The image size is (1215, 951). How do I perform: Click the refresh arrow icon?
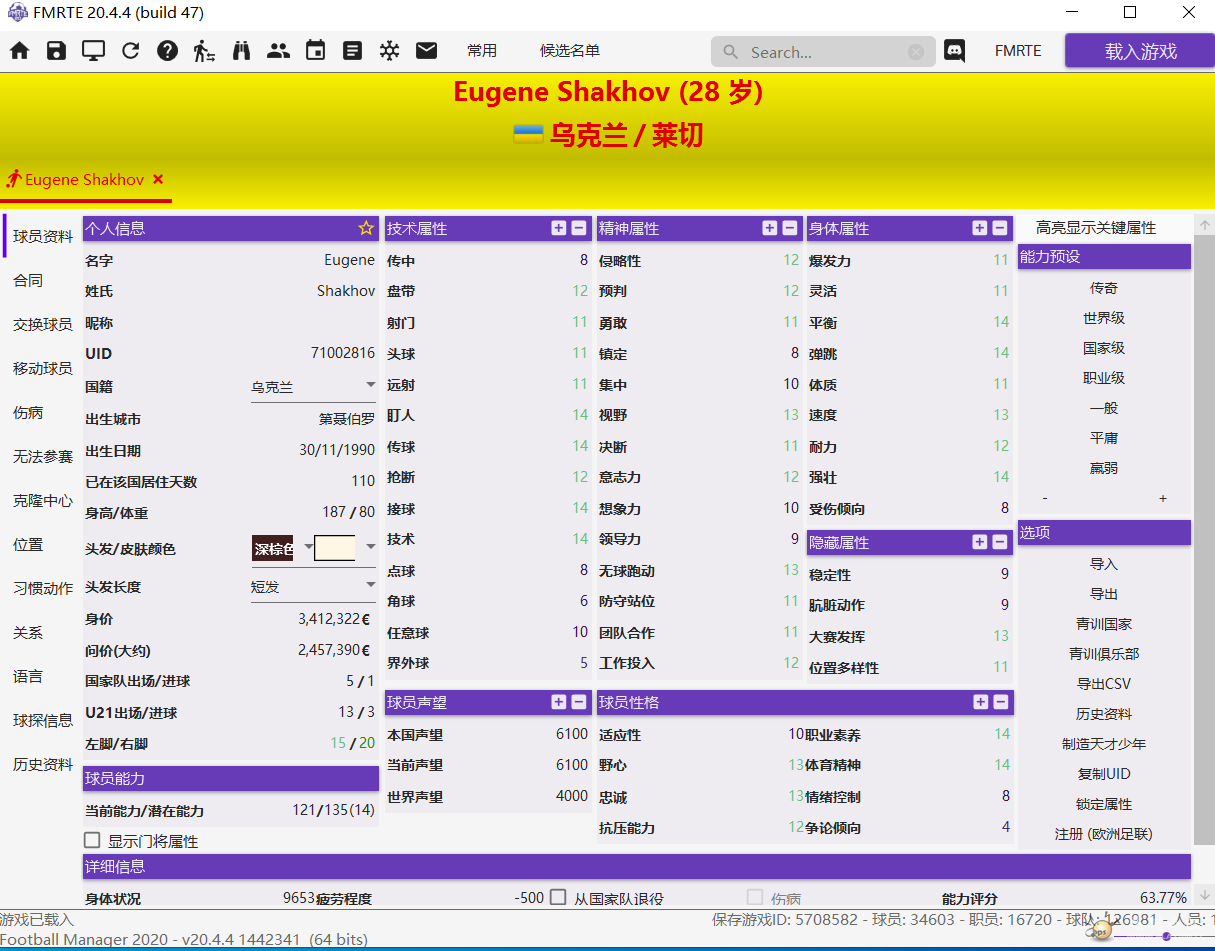coord(130,51)
